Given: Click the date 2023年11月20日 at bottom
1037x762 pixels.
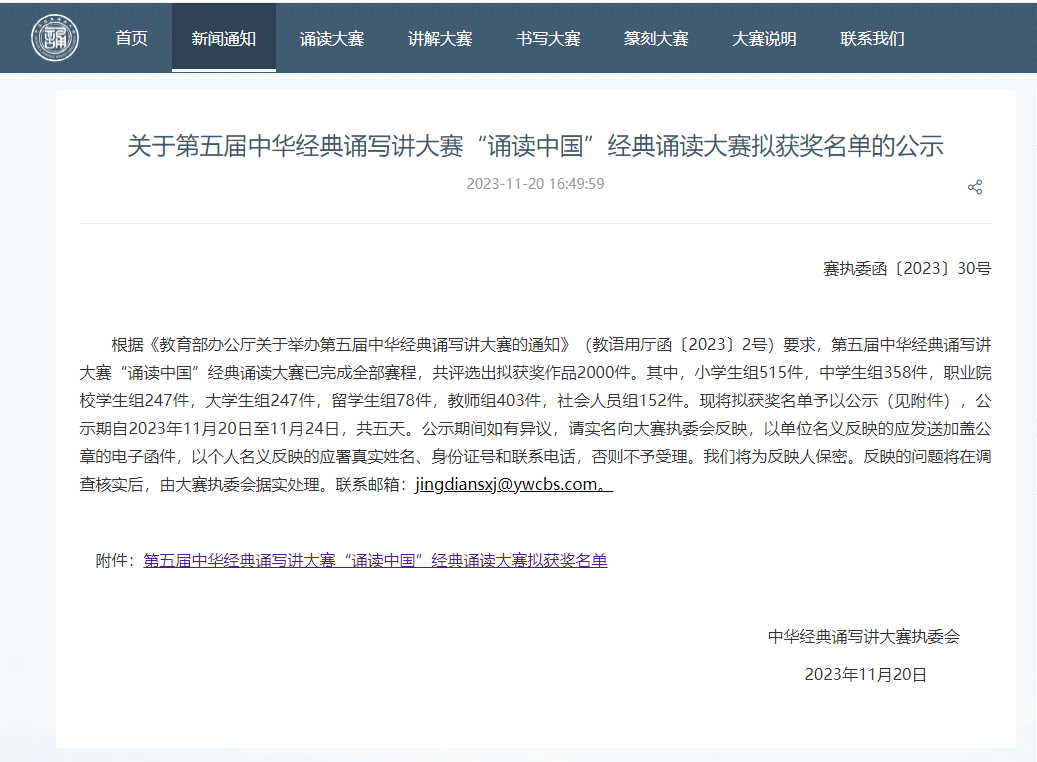Looking at the screenshot, I should click(865, 675).
